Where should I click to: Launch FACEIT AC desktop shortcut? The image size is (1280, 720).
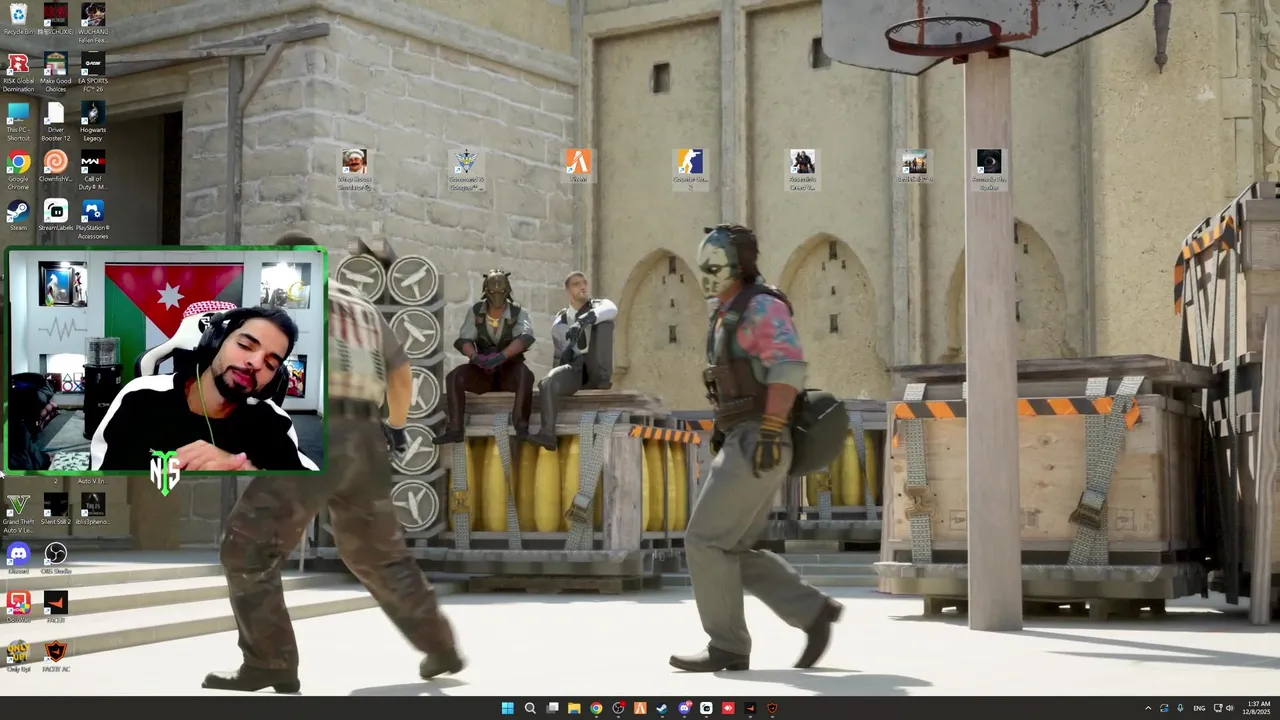coord(55,656)
